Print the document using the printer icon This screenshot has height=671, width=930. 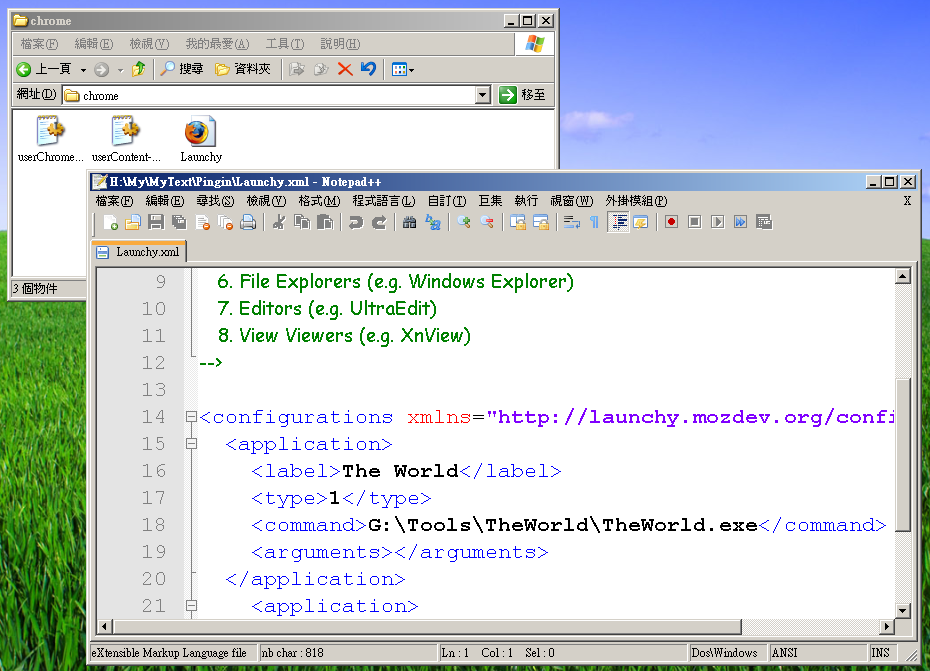[x=247, y=222]
